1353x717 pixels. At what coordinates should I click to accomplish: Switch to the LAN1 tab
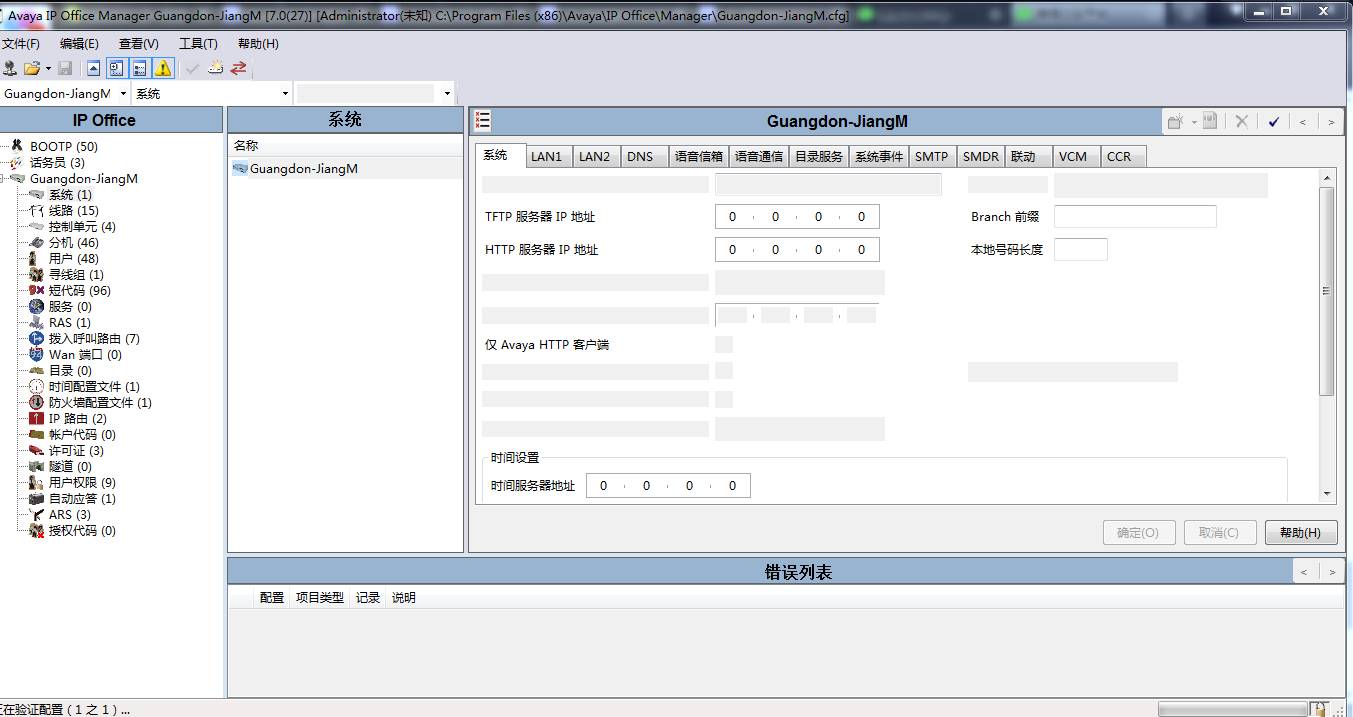click(x=547, y=157)
